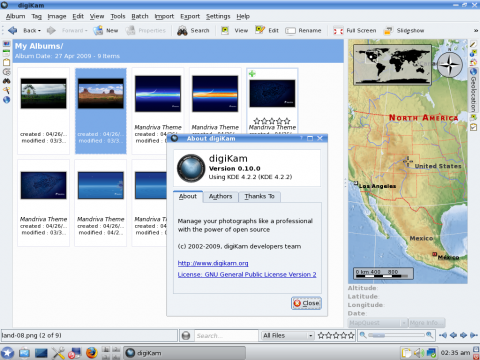Click the More Info button under the map
The width and height of the screenshot is (480, 360).
pyautogui.click(x=427, y=323)
